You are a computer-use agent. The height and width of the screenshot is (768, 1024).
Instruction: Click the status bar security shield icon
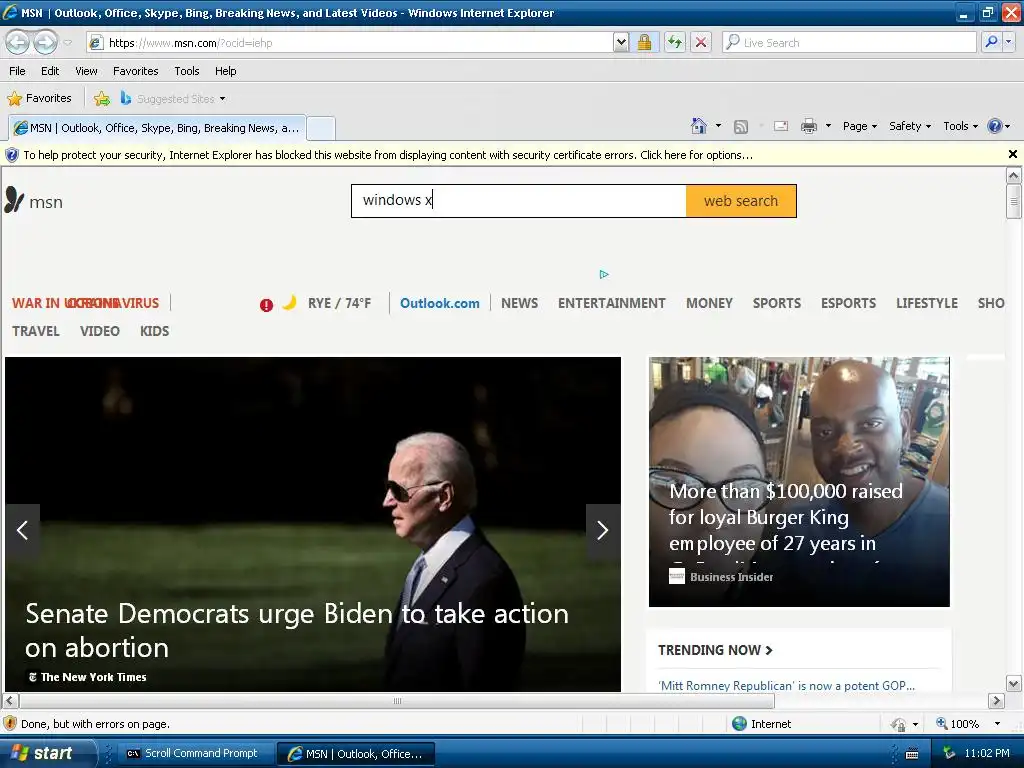click(10, 724)
